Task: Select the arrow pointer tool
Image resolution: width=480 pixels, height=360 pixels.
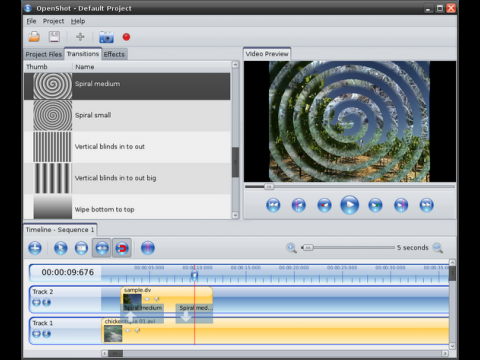Action: pyautogui.click(x=61, y=248)
